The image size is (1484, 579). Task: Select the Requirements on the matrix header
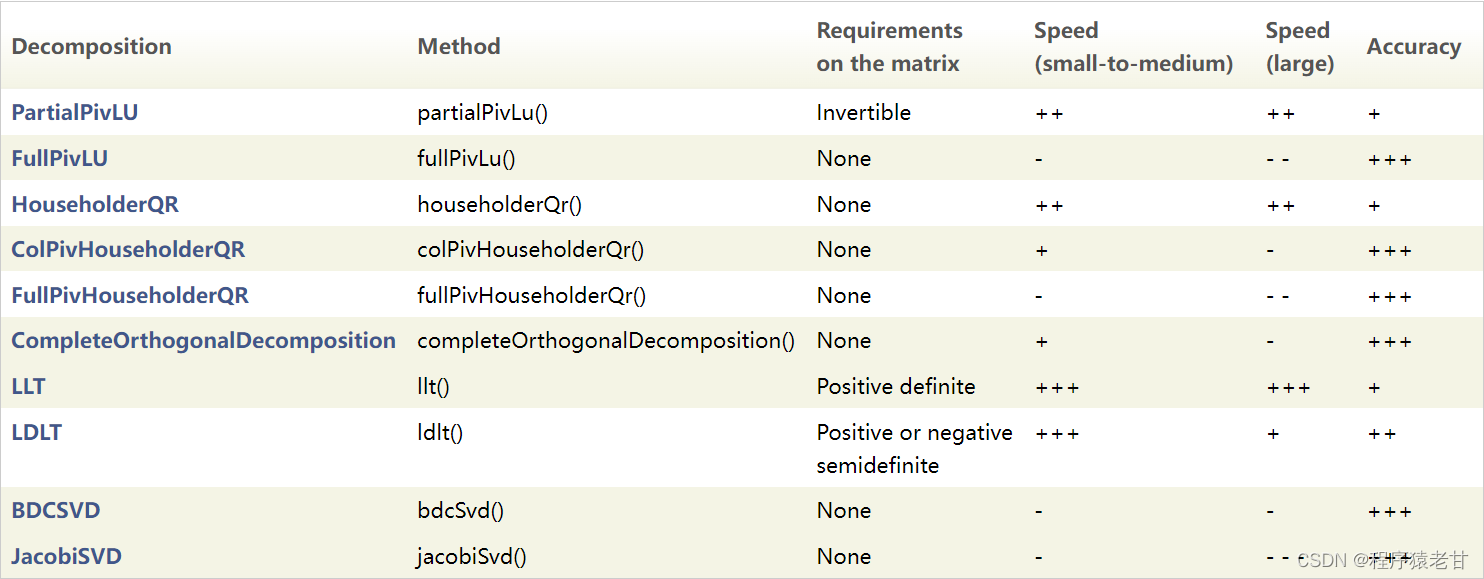[x=889, y=47]
